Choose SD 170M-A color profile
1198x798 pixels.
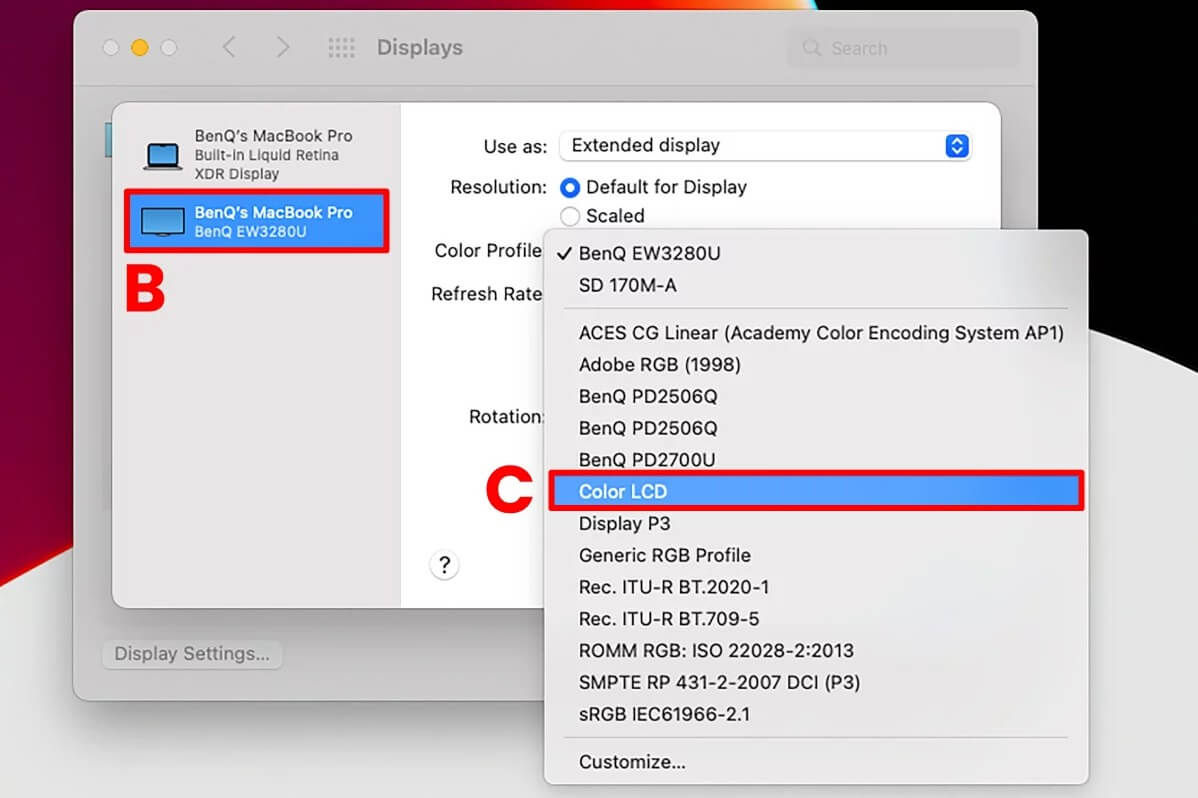coord(815,285)
